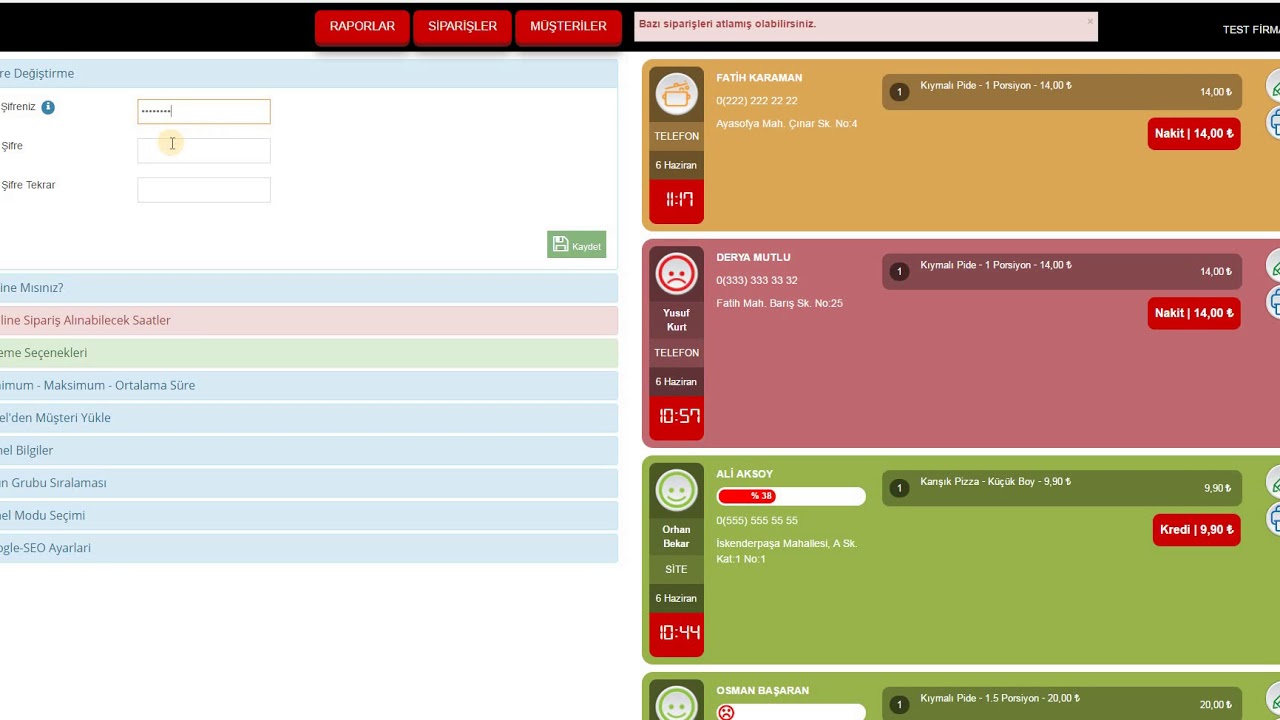Click Osman Başaran's rating bar with sad face
This screenshot has width=1280, height=720.
[x=791, y=712]
